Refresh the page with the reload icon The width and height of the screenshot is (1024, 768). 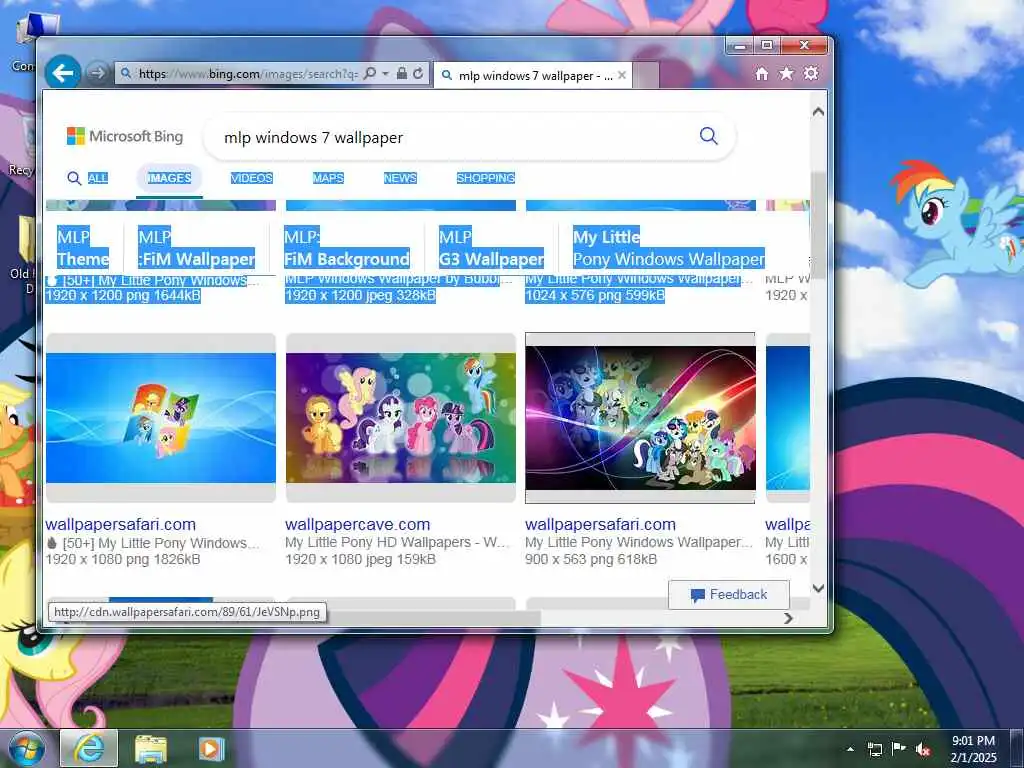click(x=418, y=74)
